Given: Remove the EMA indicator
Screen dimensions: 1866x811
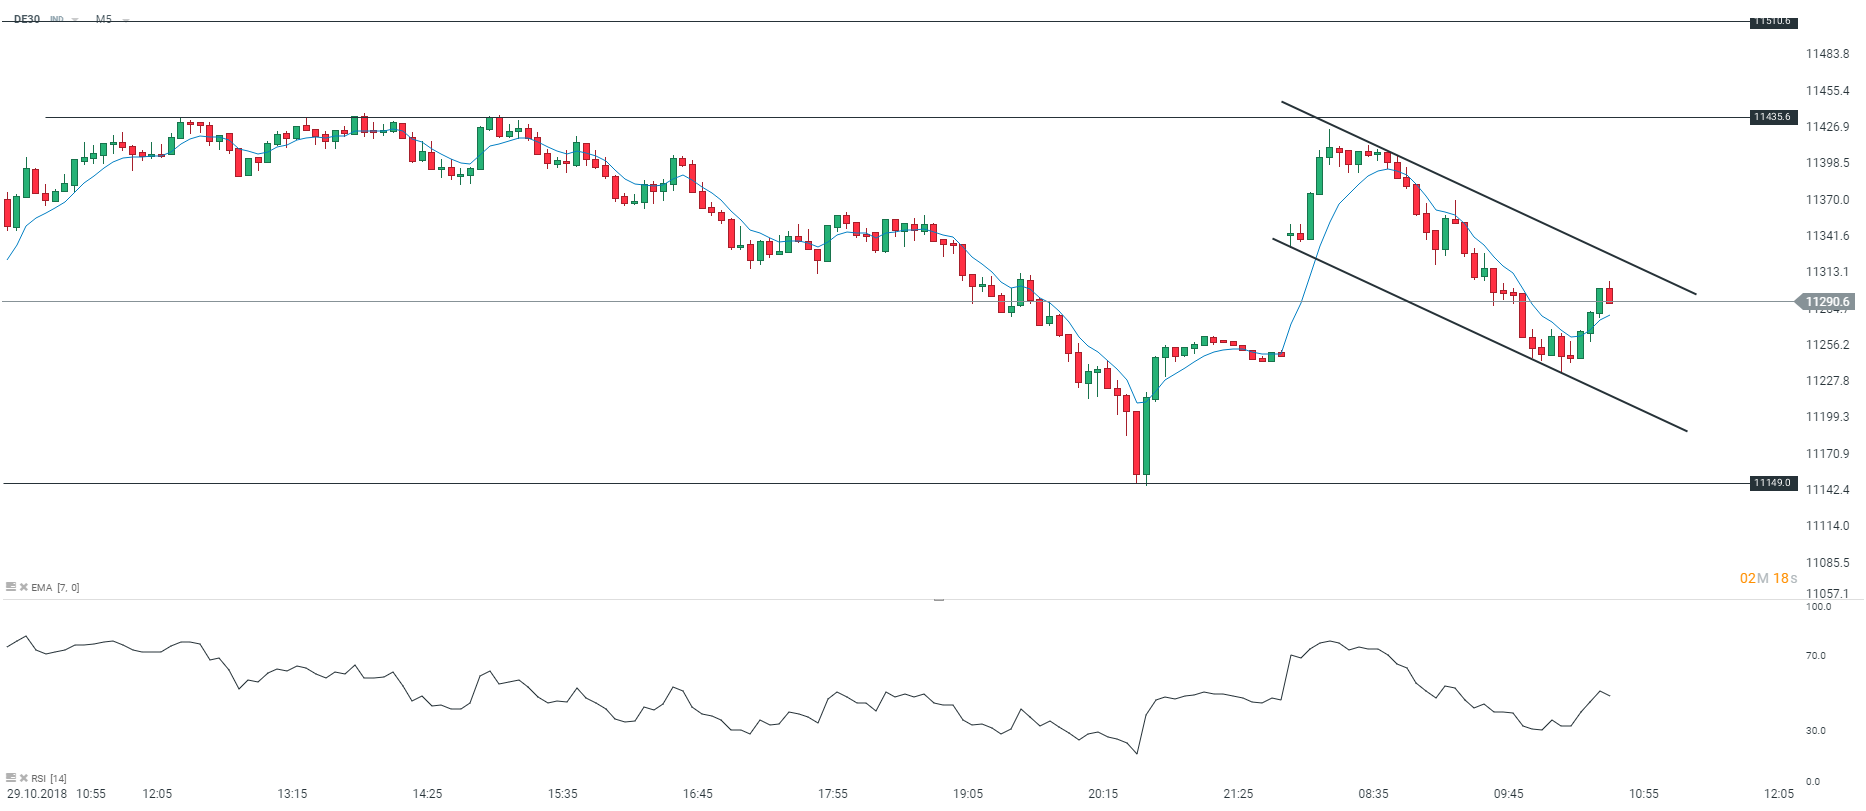Looking at the screenshot, I should pos(23,587).
